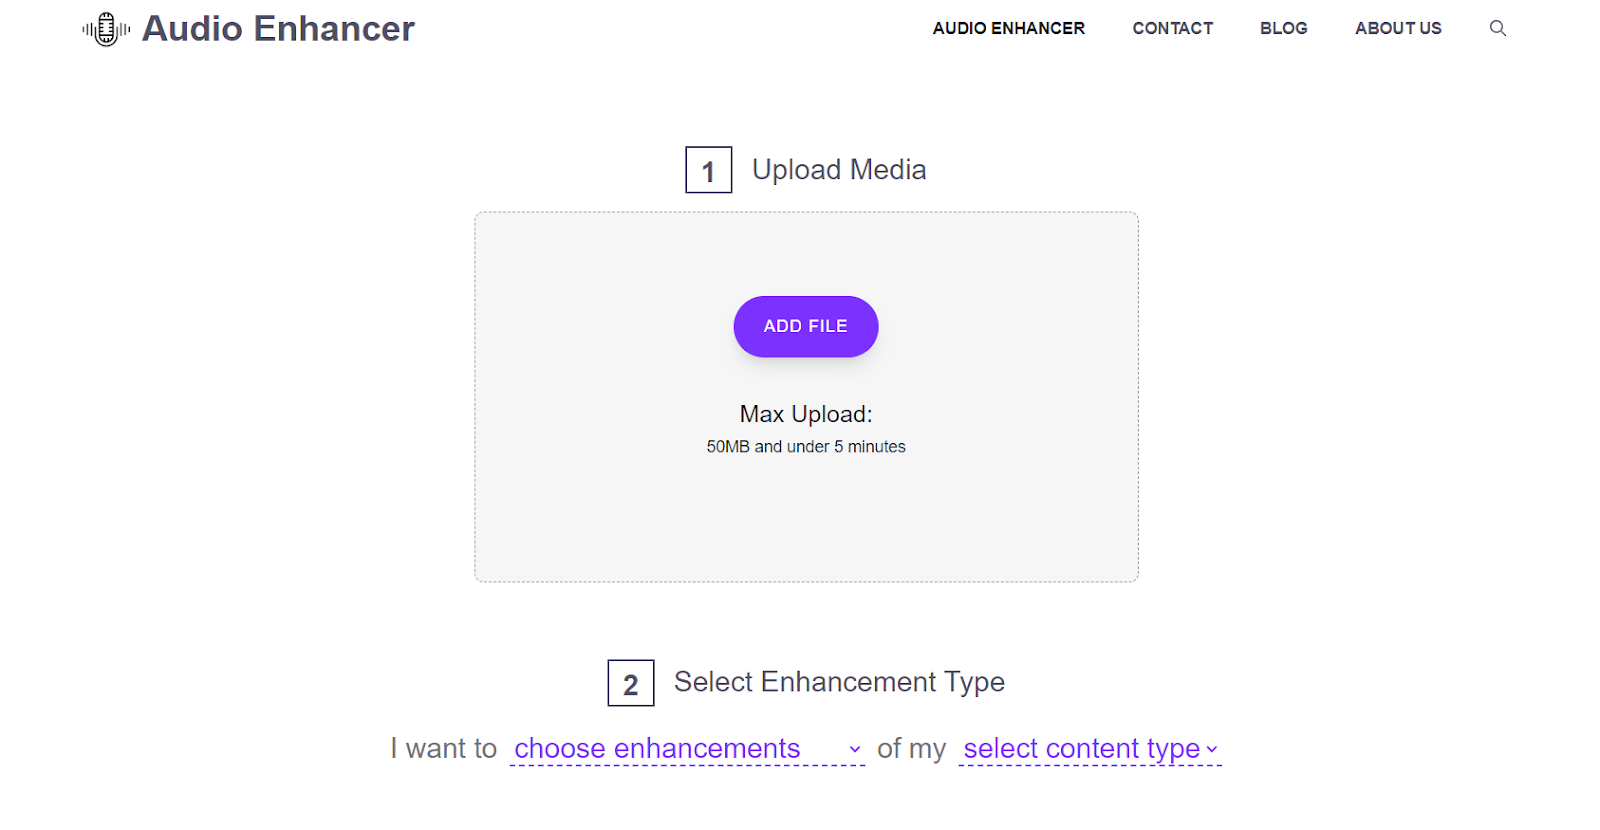Click the microphone logo icon
Viewport: 1600px width, 830px height.
coord(106,29)
